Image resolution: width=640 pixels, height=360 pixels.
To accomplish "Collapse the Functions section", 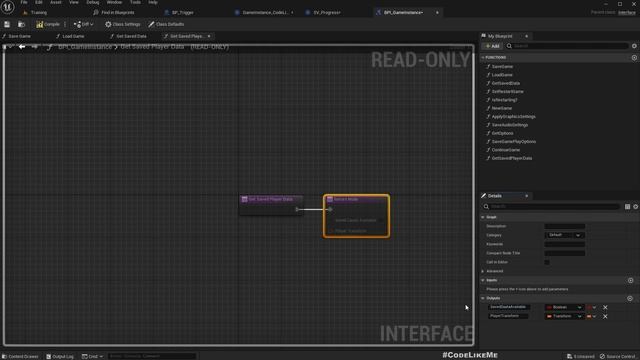I will tap(483, 58).
